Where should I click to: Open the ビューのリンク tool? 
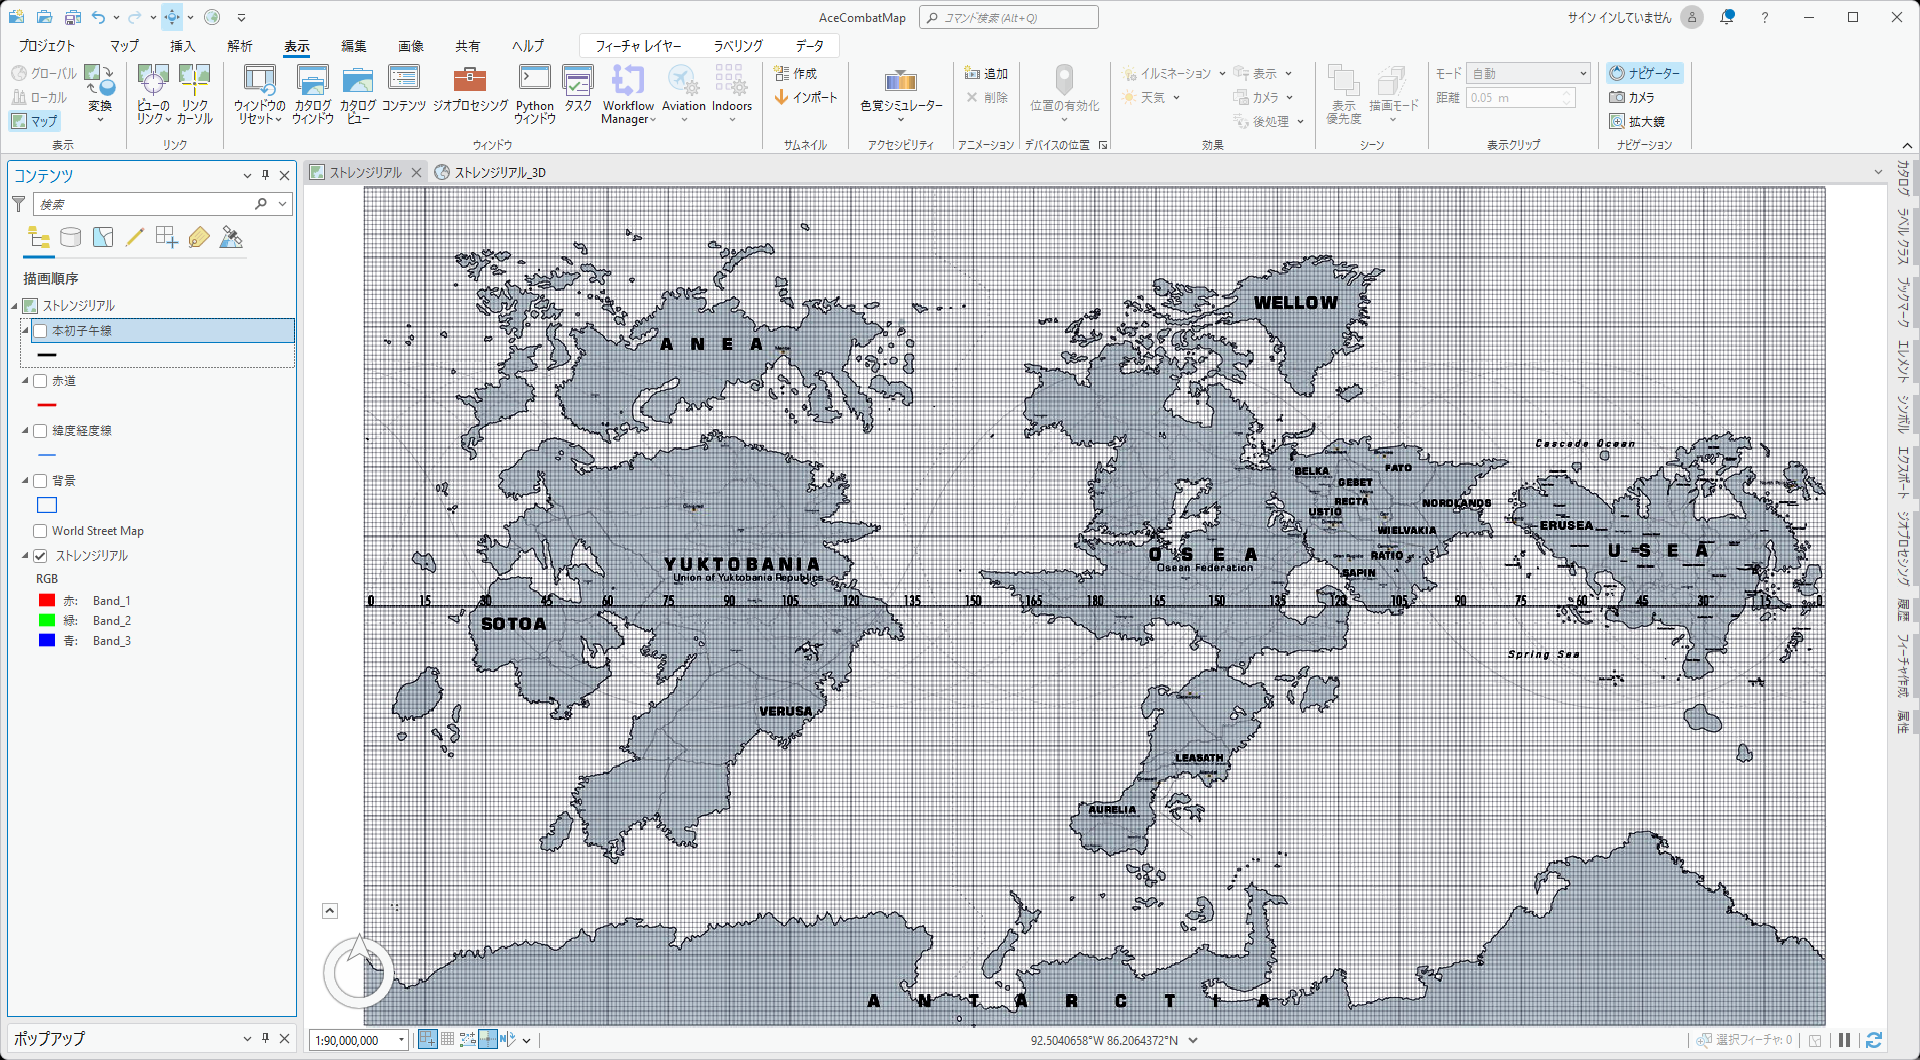click(153, 94)
